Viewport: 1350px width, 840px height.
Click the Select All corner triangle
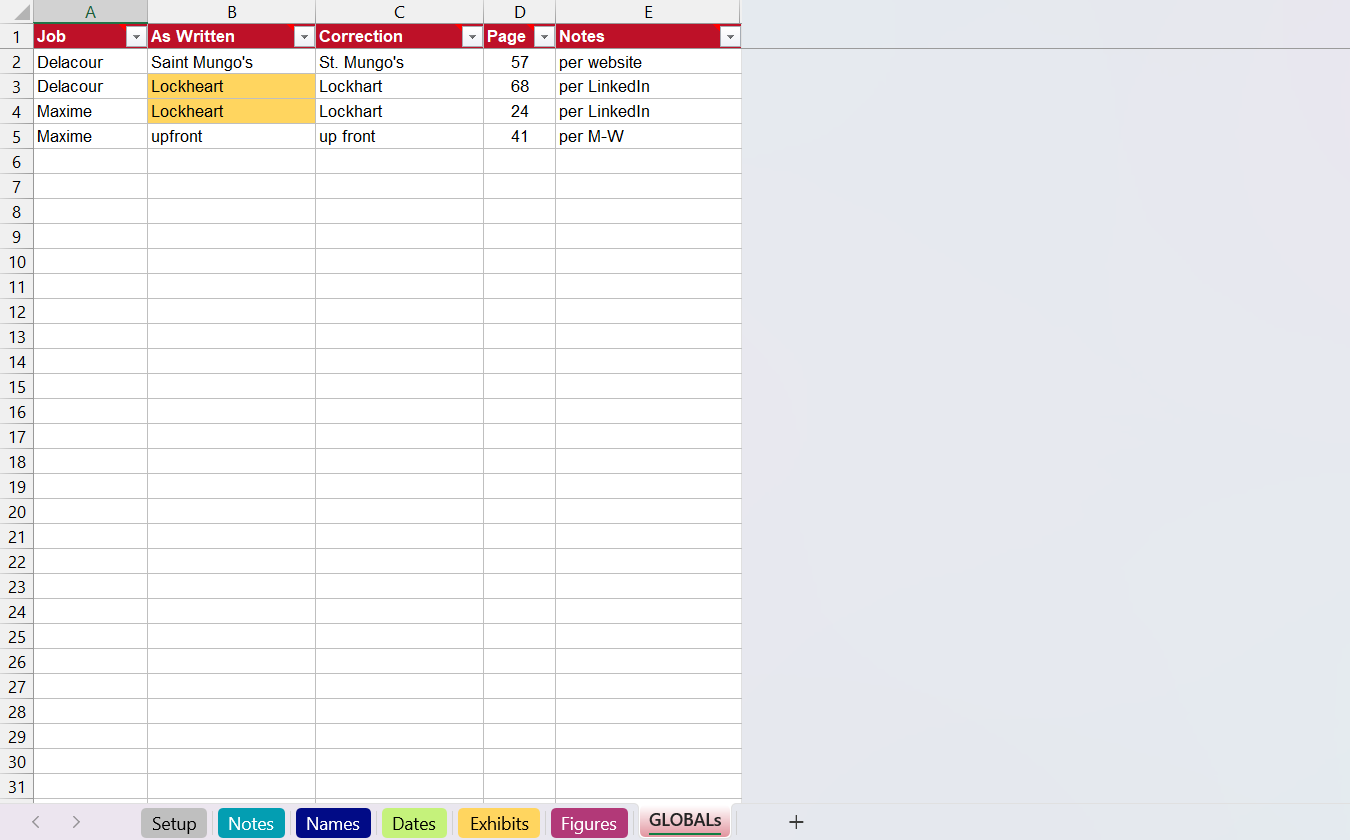(x=21, y=13)
